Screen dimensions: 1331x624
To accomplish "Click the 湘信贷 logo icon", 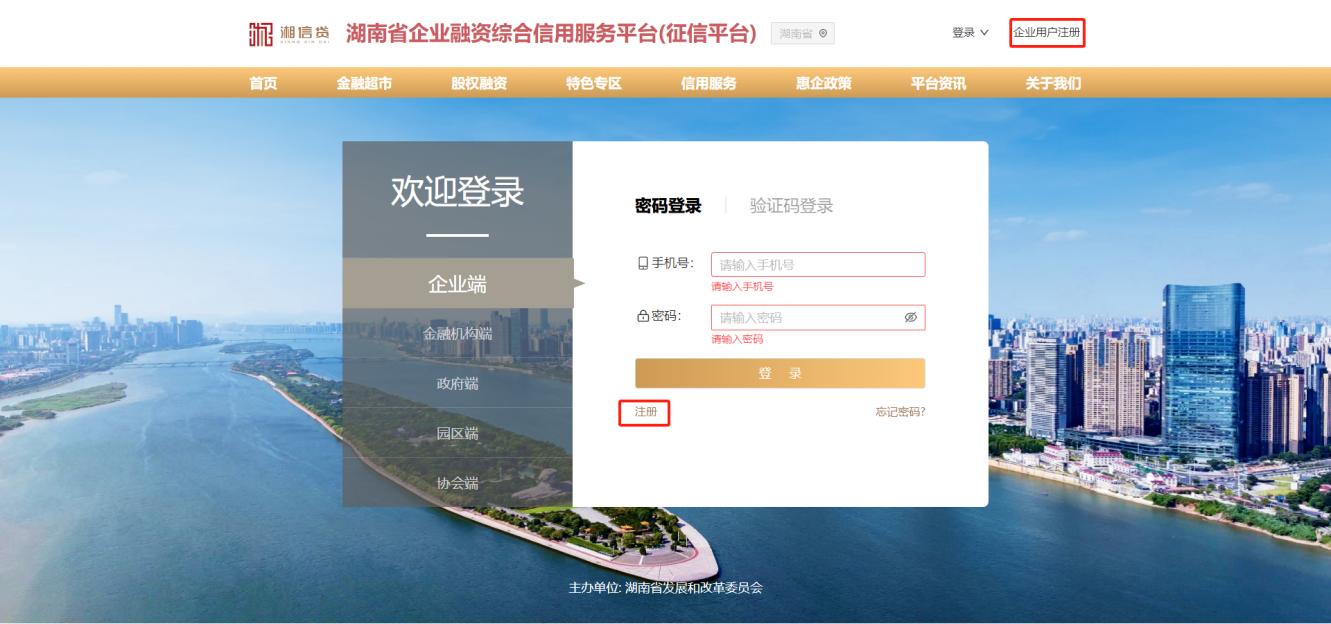I will click(261, 33).
